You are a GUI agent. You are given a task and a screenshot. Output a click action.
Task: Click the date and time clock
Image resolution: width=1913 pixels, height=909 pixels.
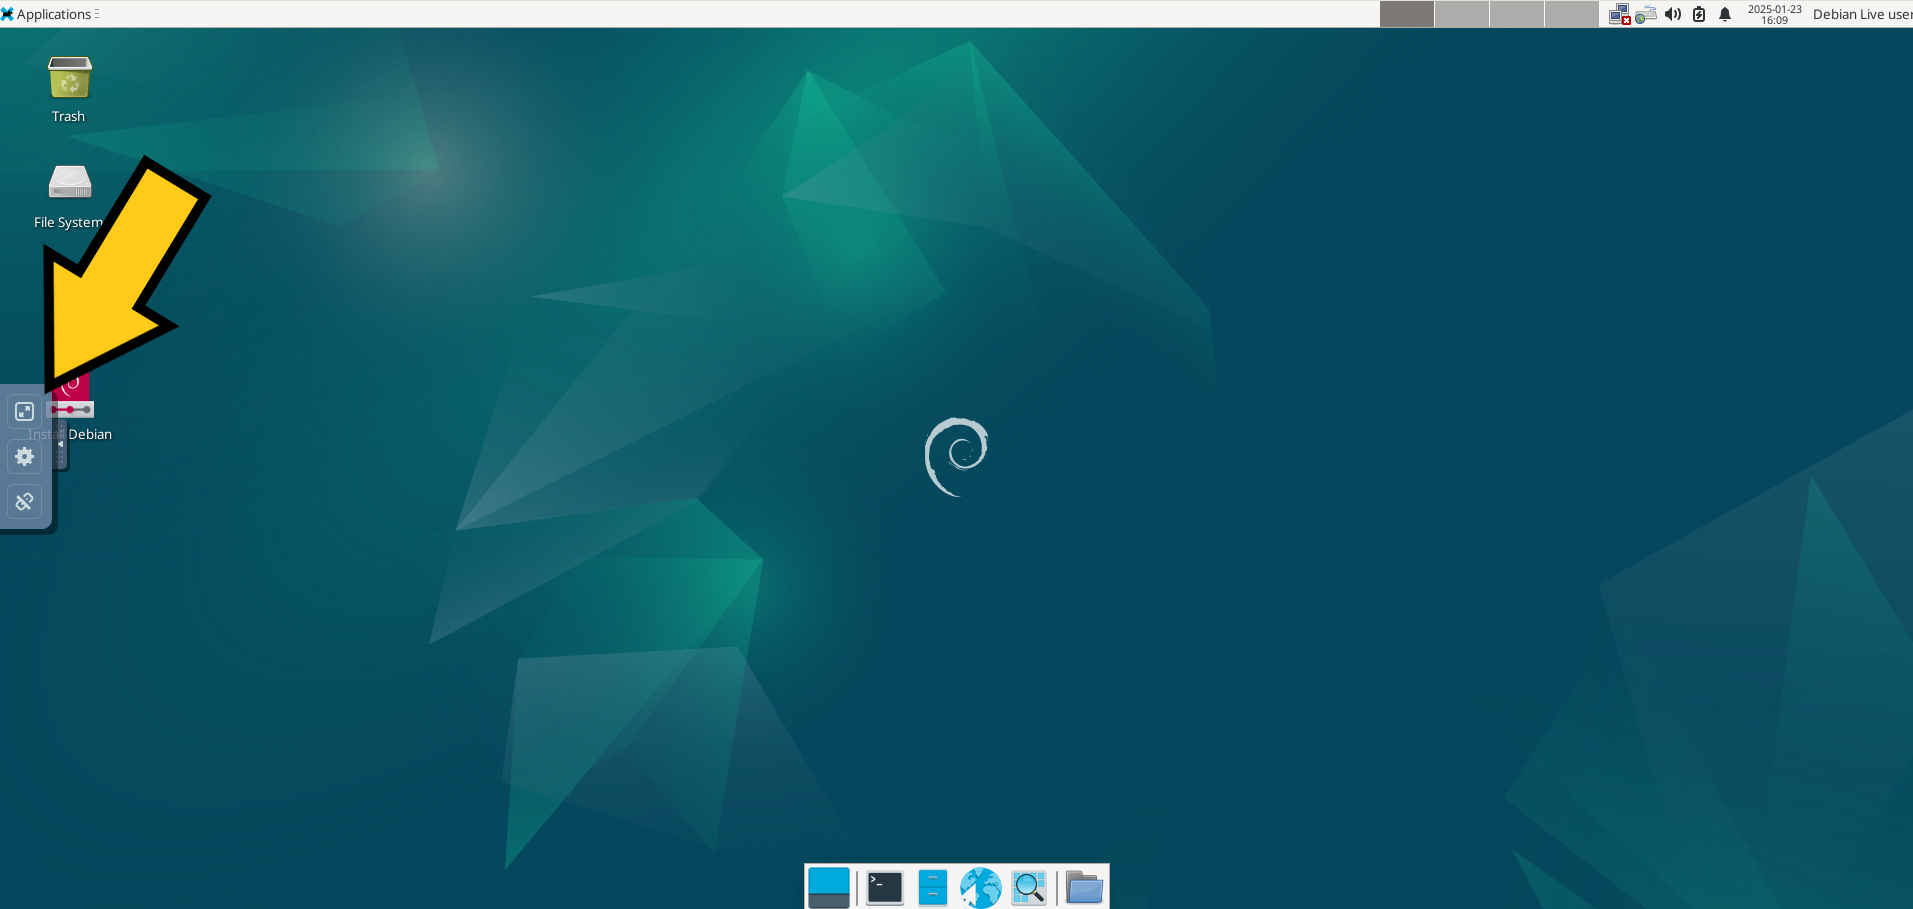pyautogui.click(x=1774, y=14)
